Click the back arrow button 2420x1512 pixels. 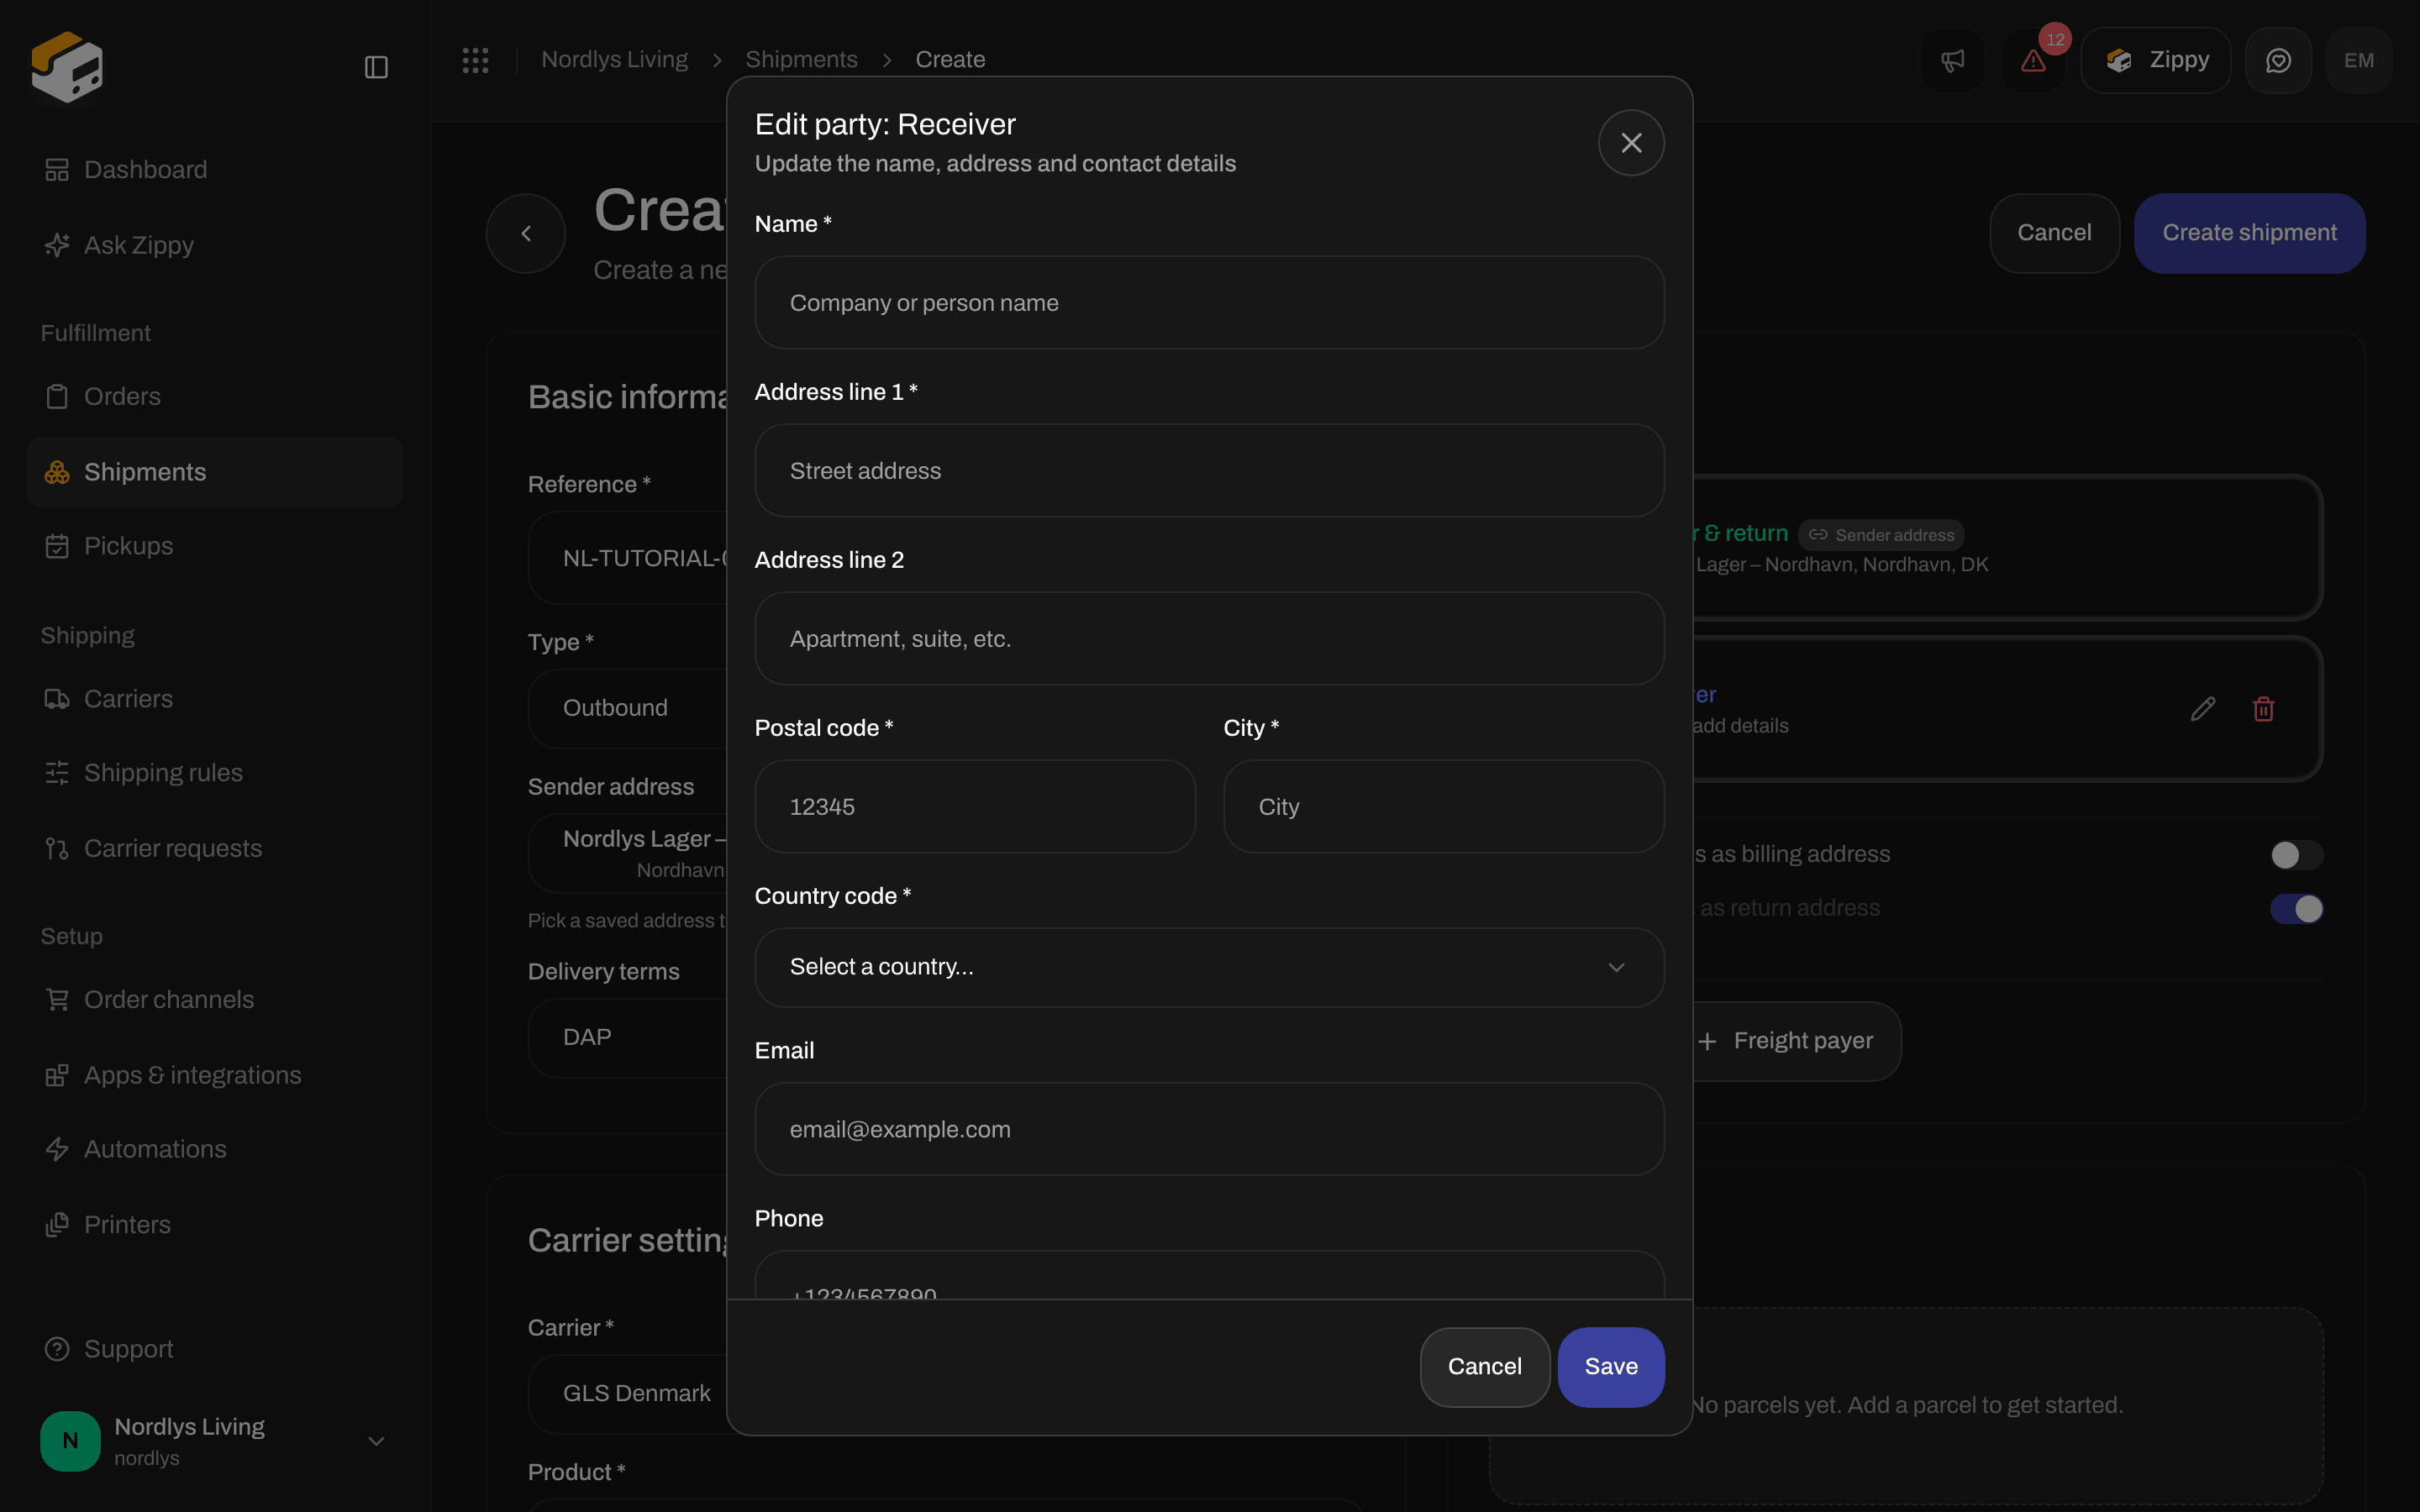tap(526, 233)
